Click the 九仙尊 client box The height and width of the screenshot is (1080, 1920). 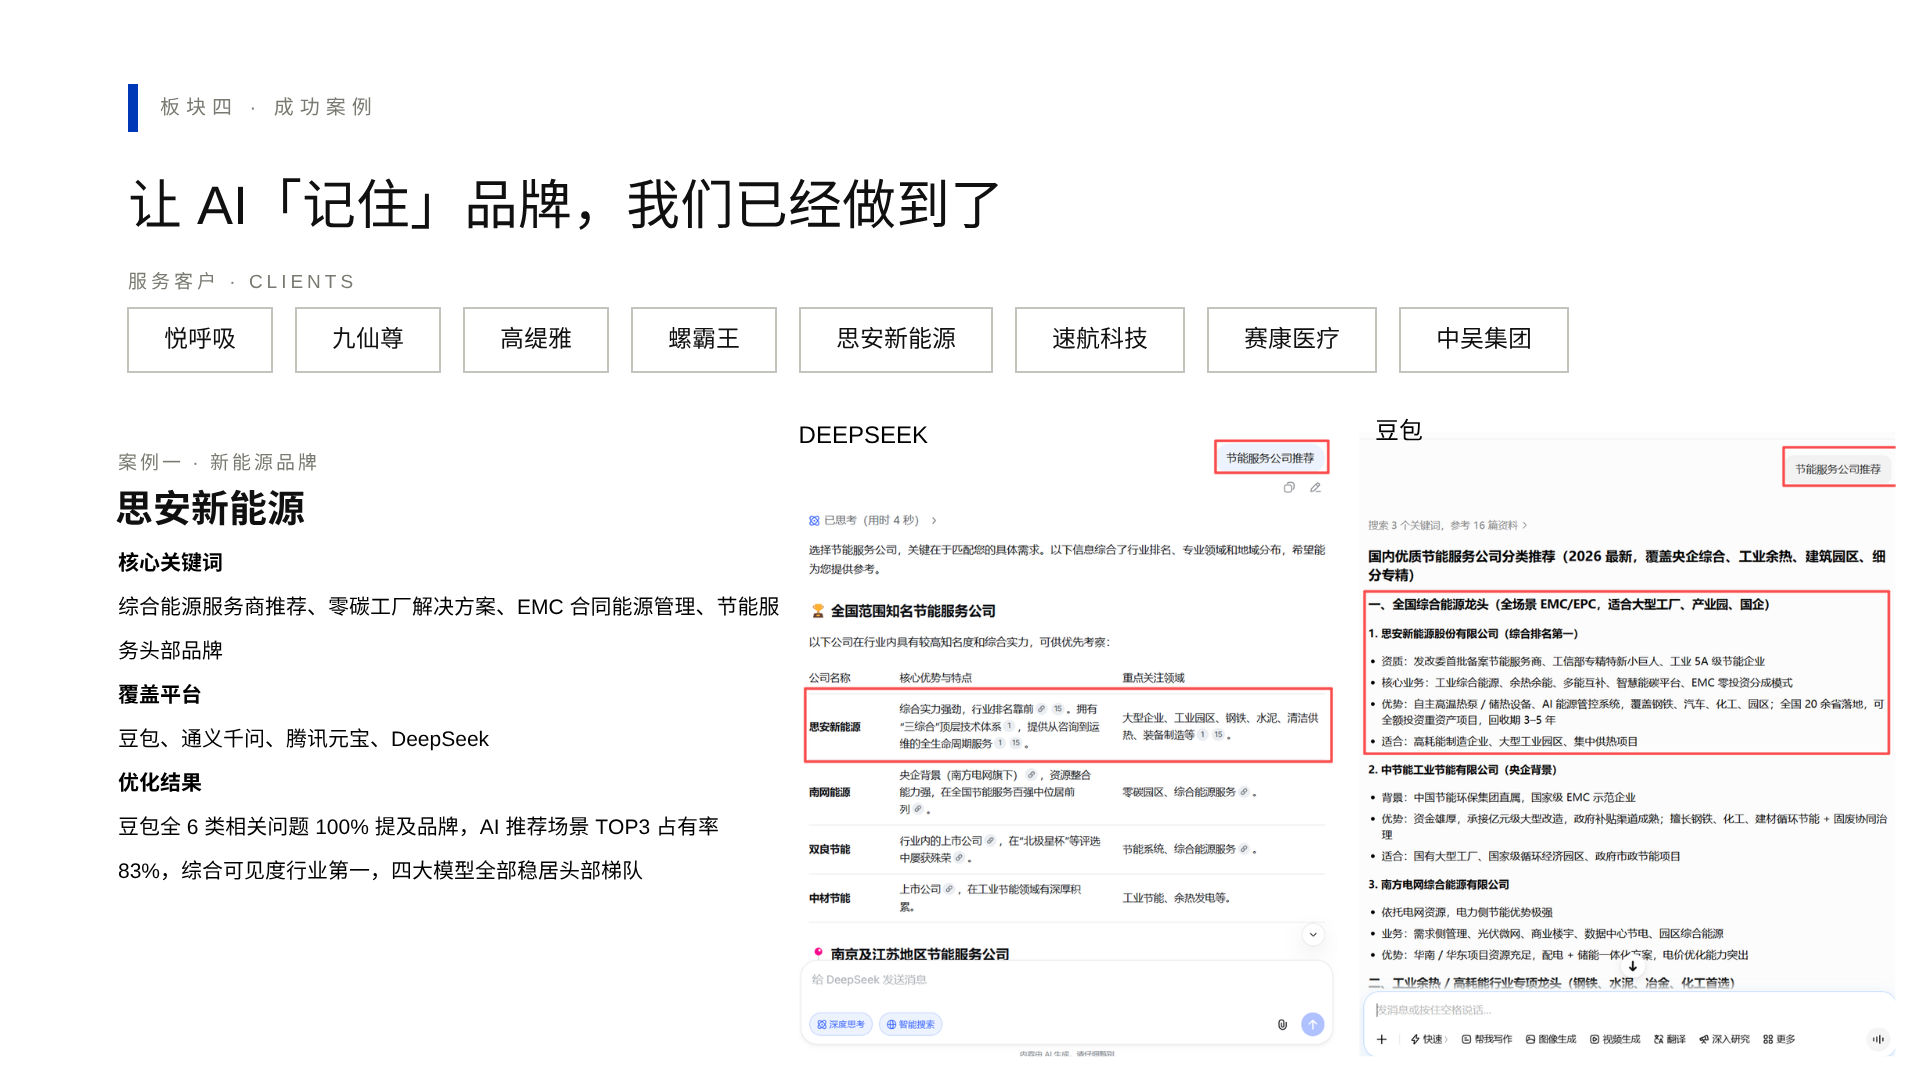pyautogui.click(x=368, y=340)
